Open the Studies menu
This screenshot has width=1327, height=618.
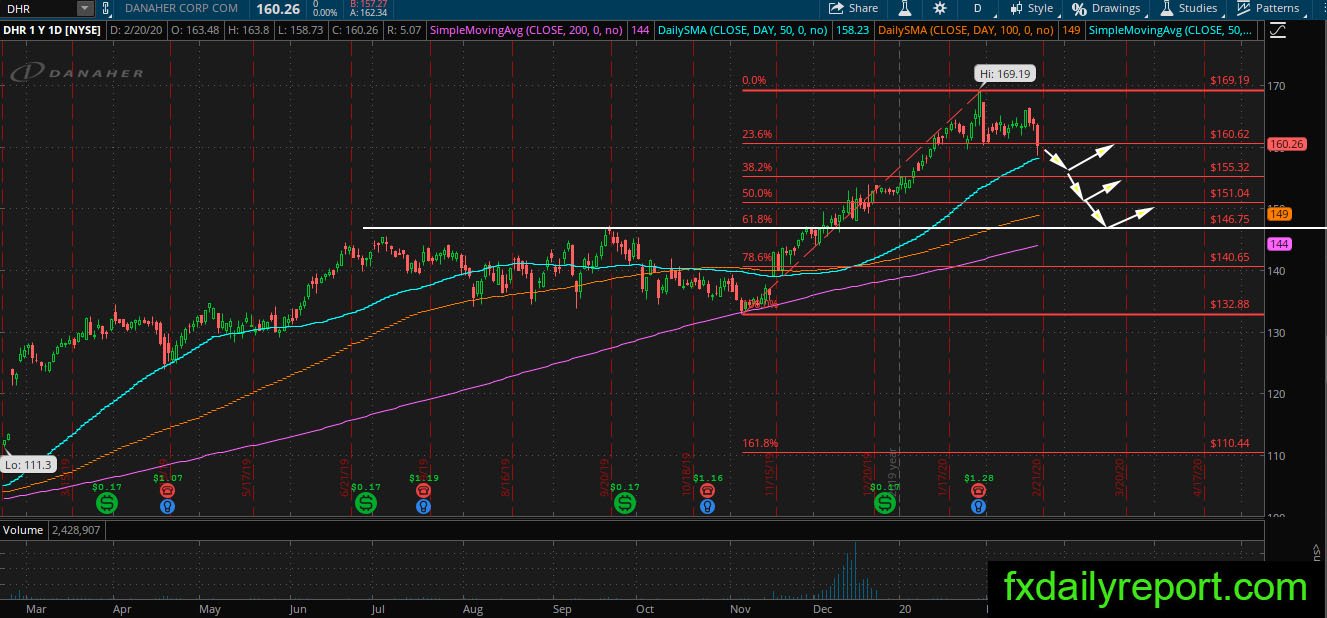1188,8
